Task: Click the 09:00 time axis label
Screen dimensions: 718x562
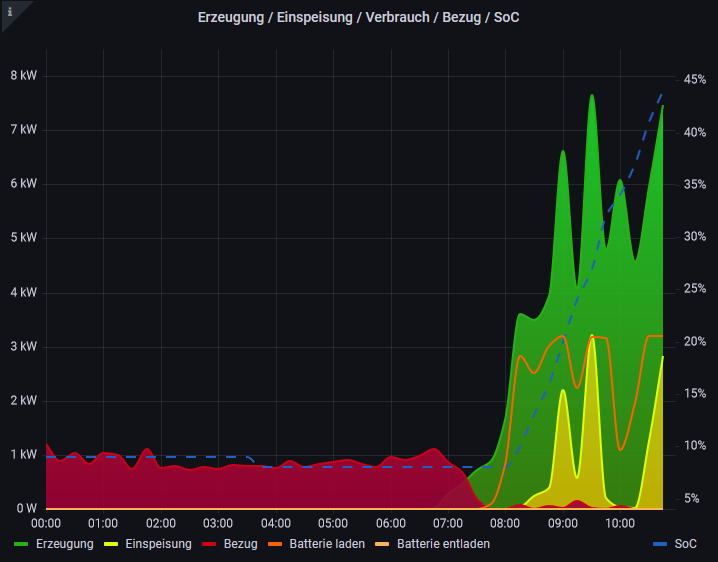Action: (x=563, y=524)
